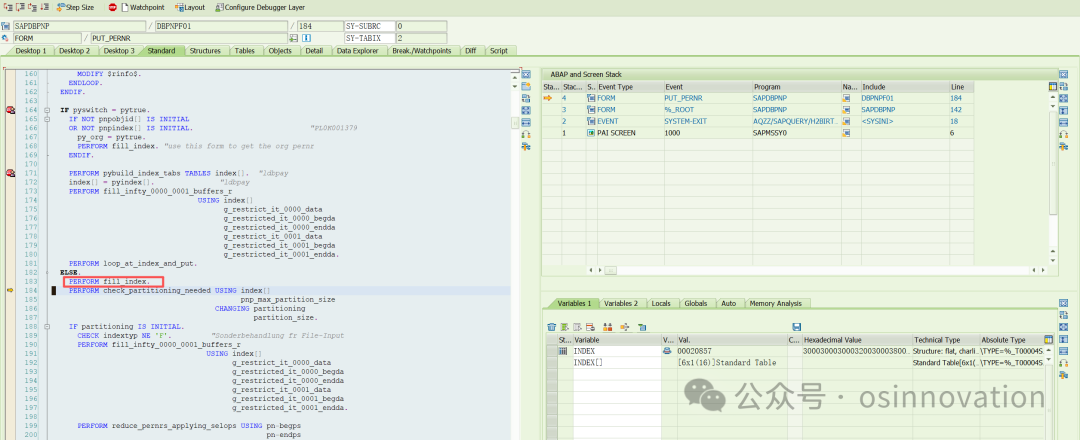Open the Detail tab
The width and height of the screenshot is (1080, 440).
tap(314, 51)
